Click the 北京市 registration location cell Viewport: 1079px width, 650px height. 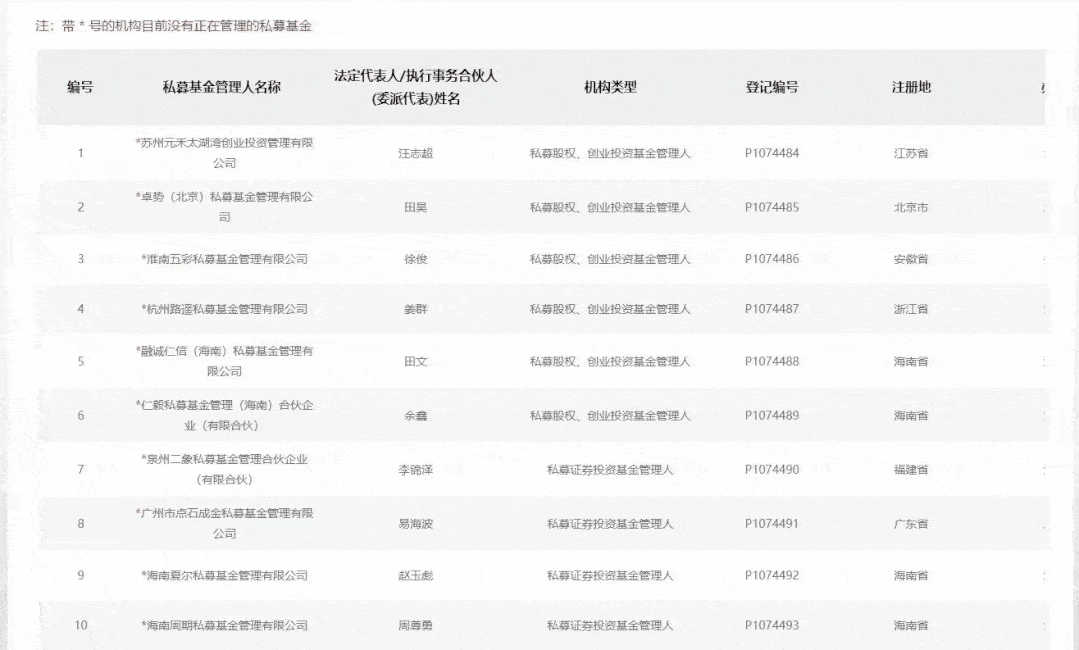(911, 207)
